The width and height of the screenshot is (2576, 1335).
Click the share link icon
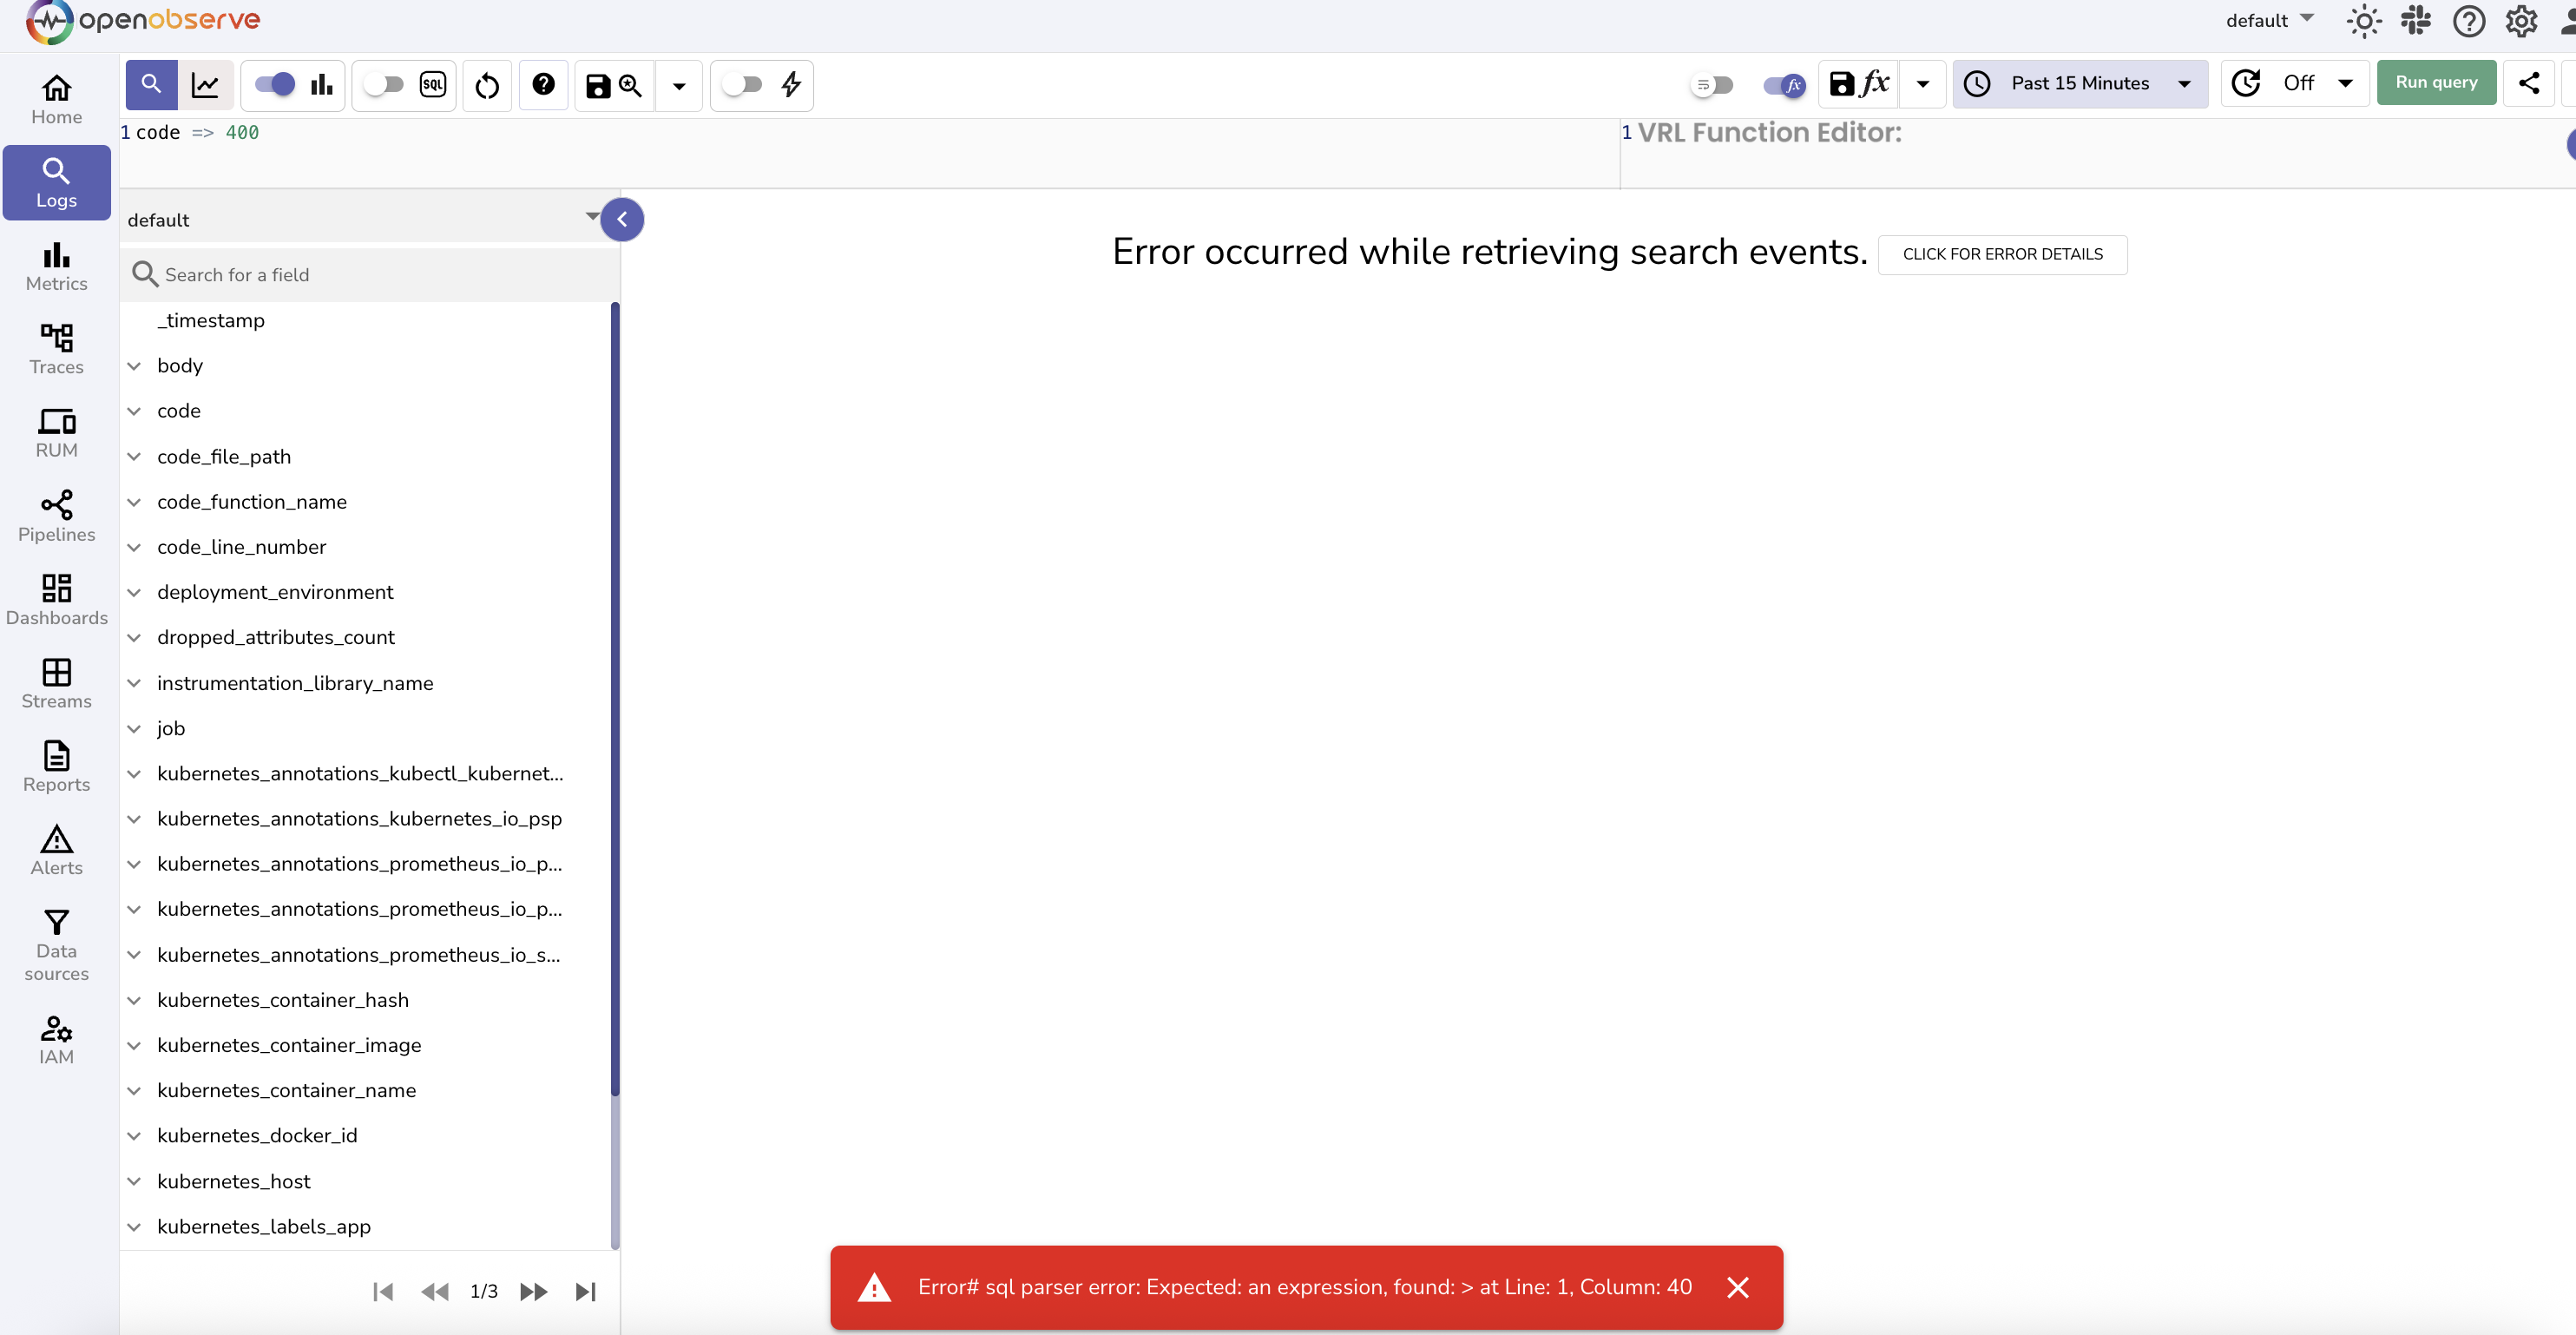point(2529,83)
